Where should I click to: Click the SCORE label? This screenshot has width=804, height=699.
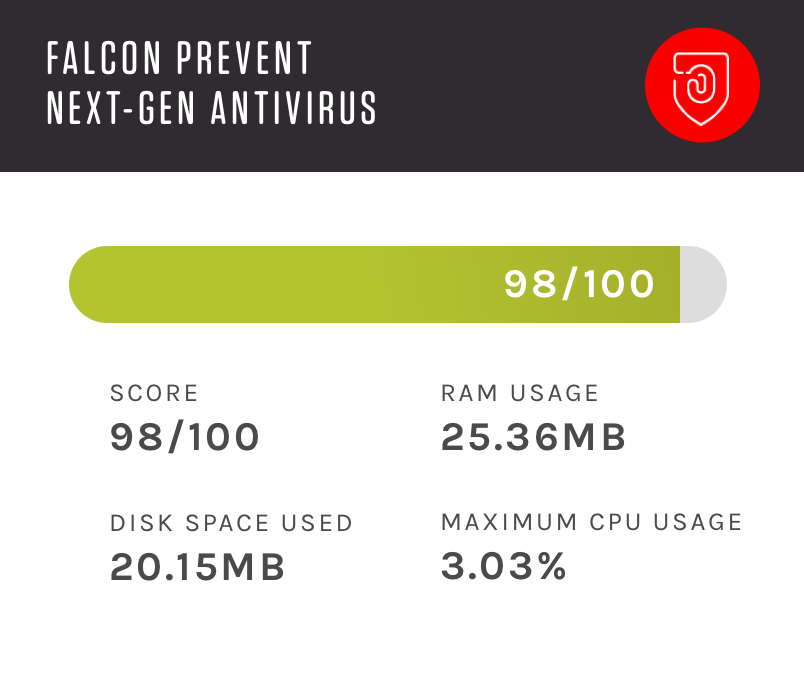click(154, 393)
